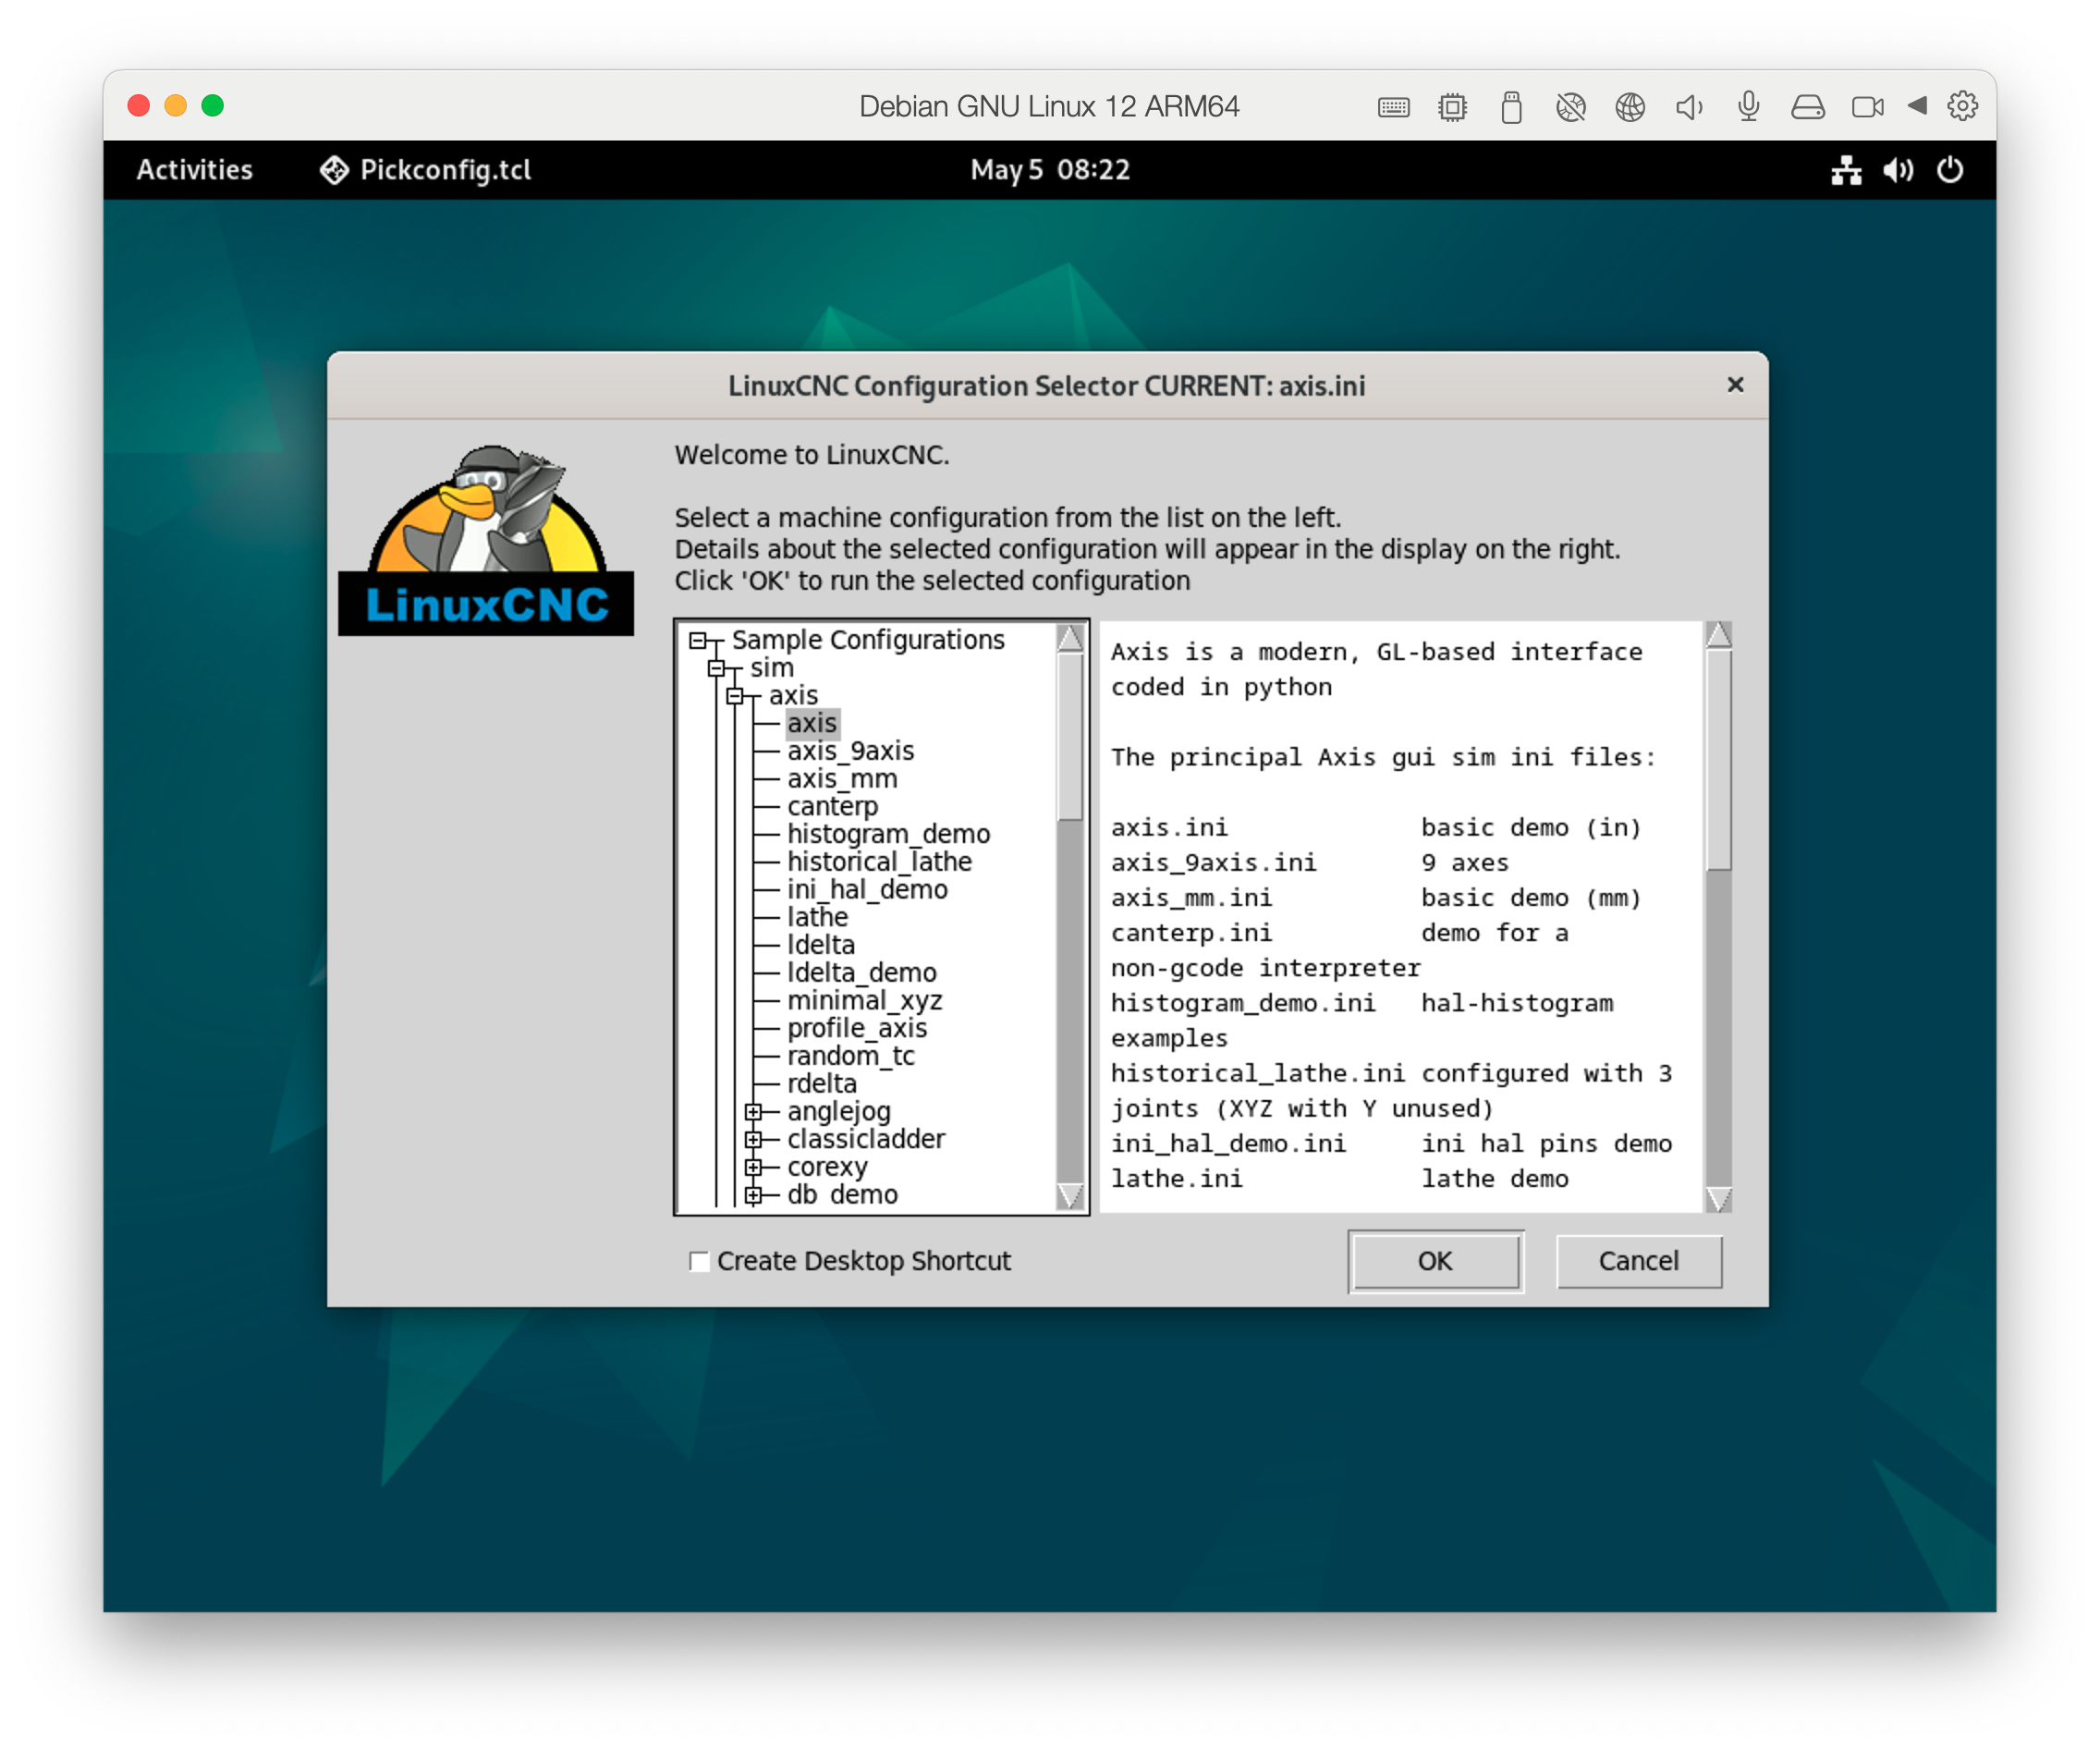Open the USB device icon in VM toolbar

(1511, 107)
